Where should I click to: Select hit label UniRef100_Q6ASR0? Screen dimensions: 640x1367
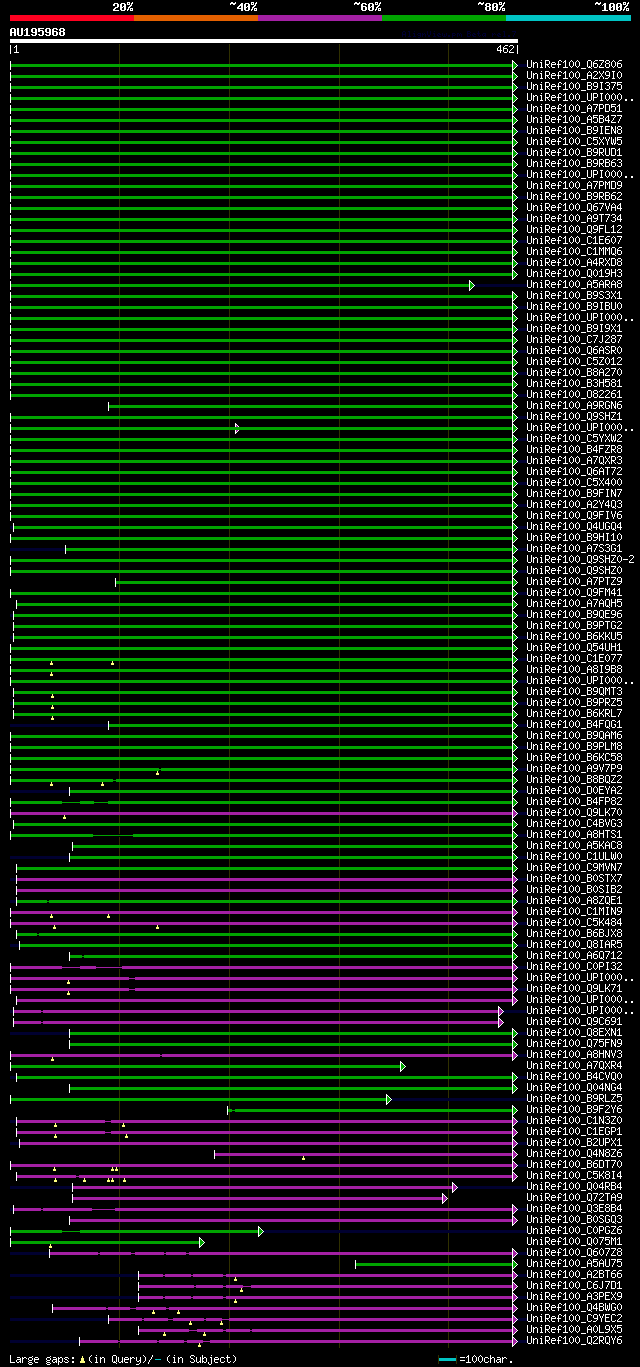[x=574, y=350]
